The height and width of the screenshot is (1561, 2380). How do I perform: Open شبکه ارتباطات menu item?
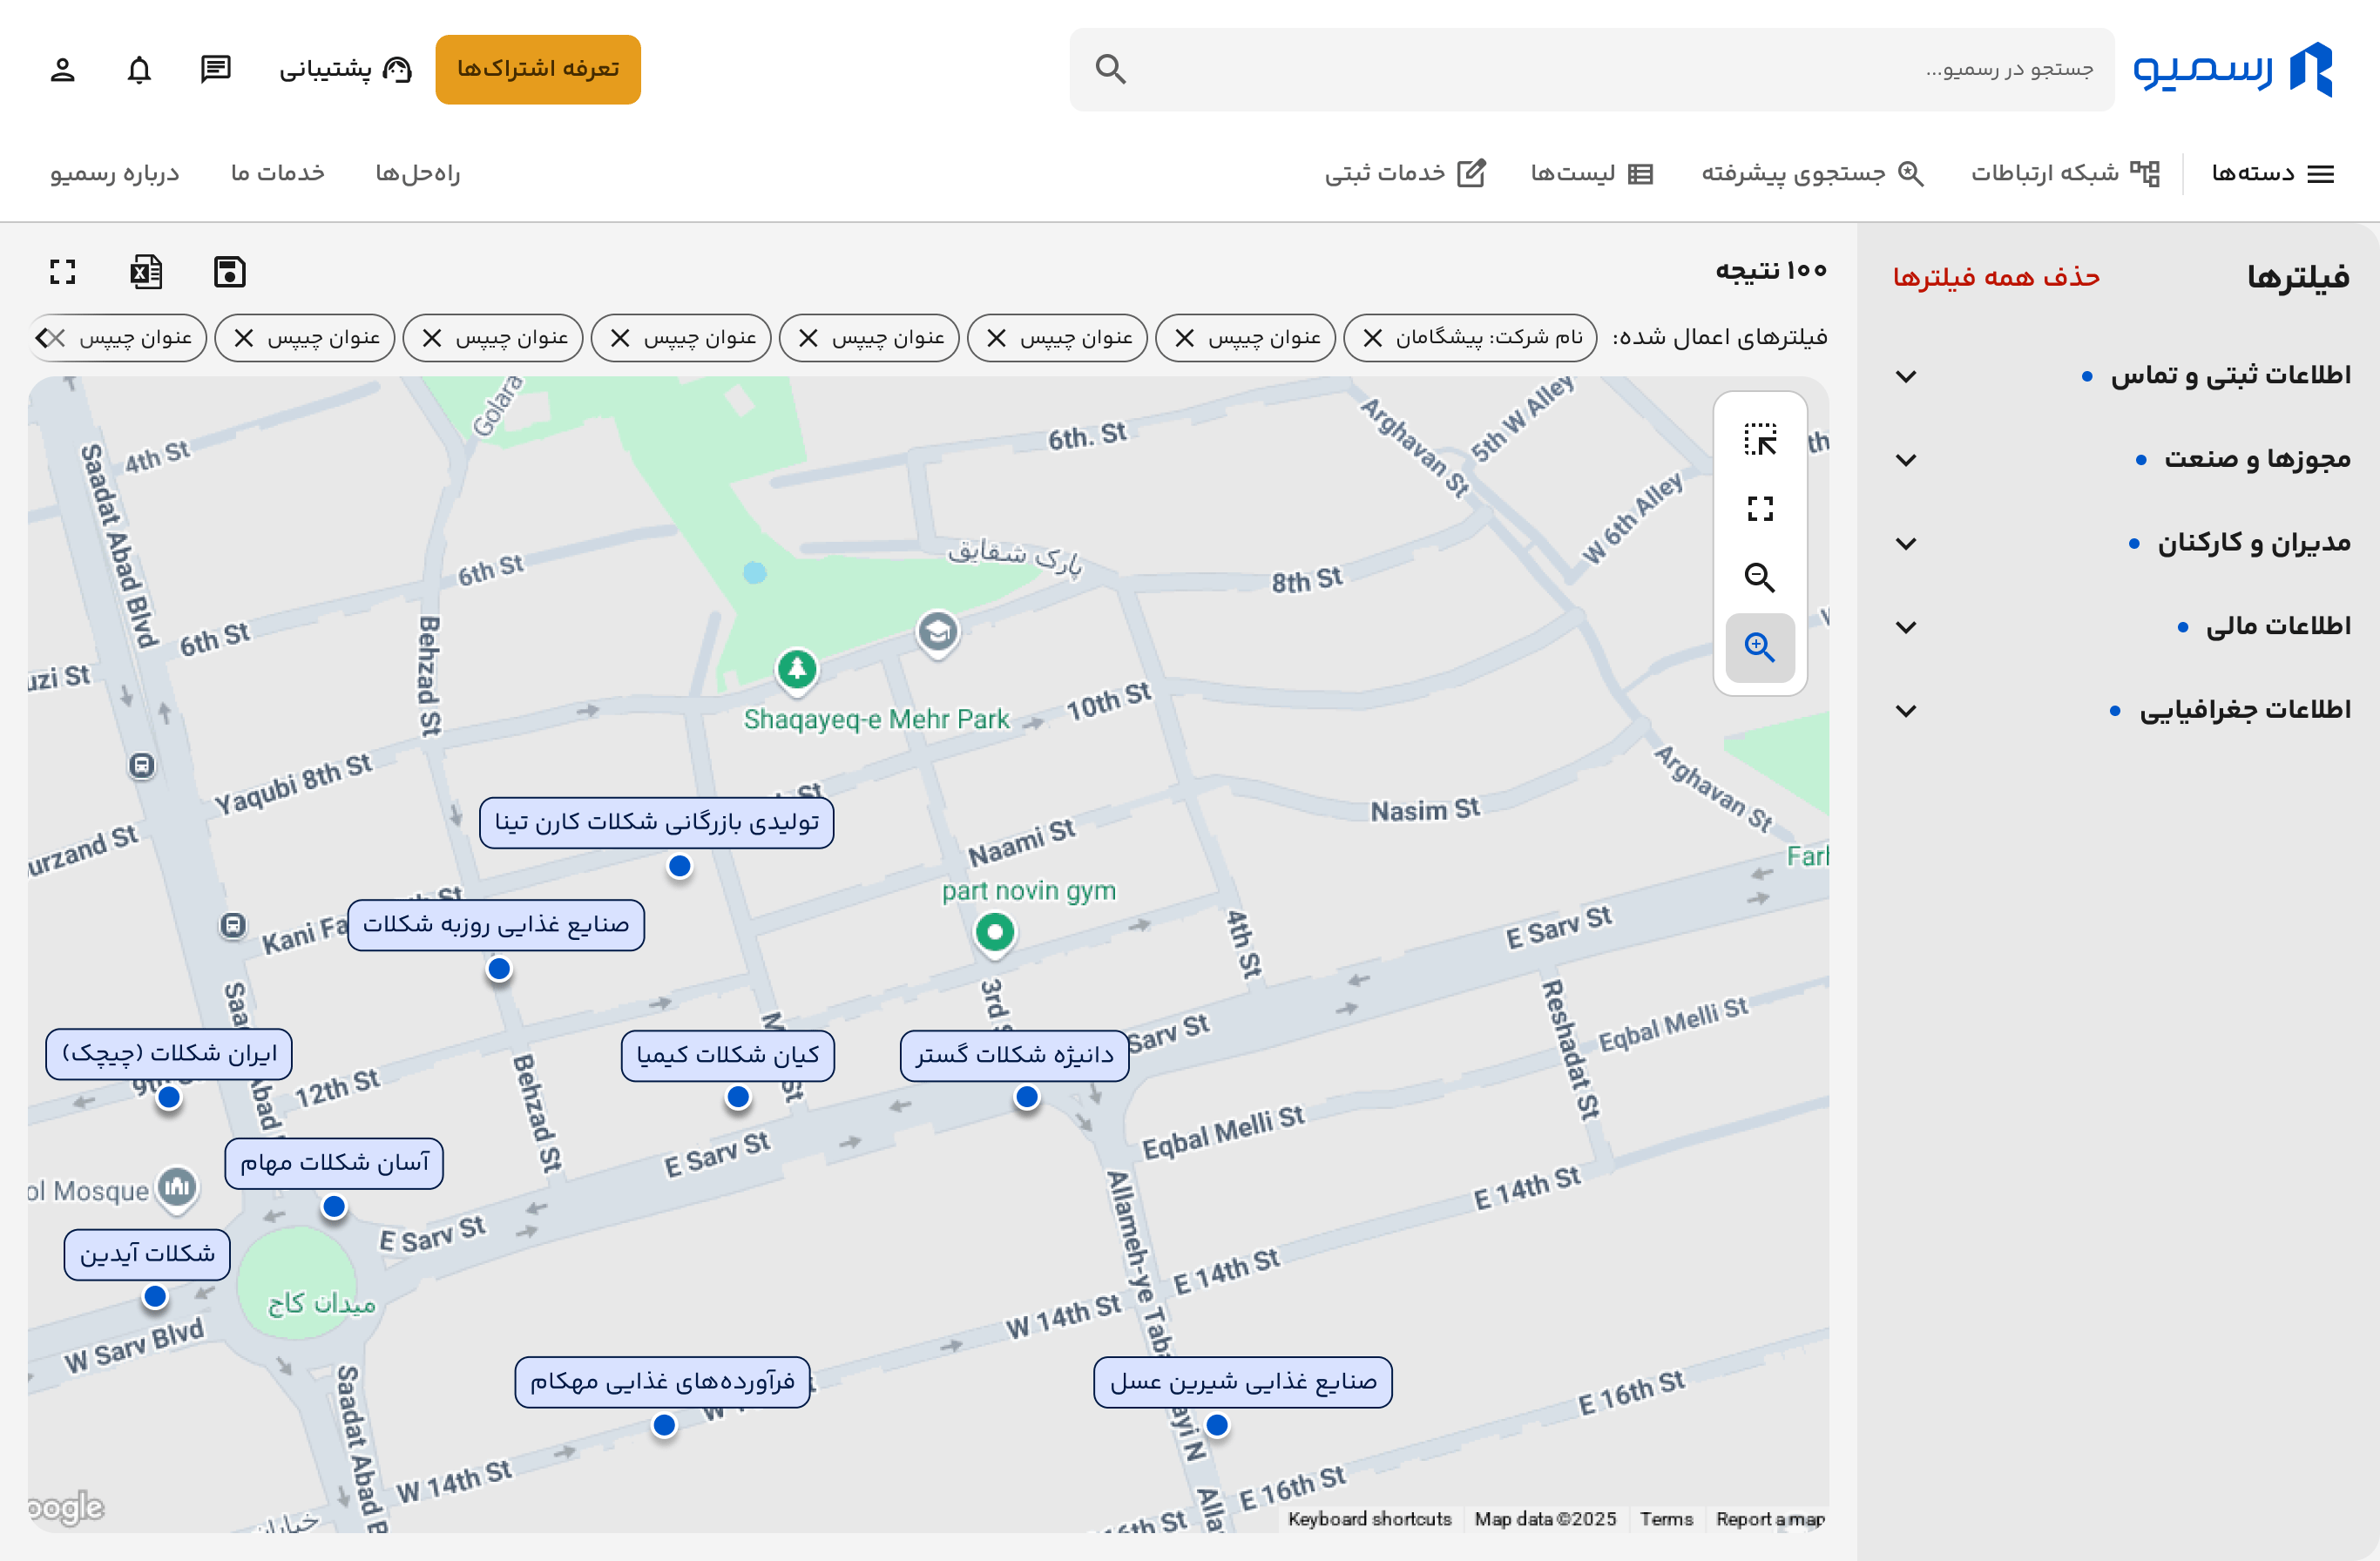tap(2065, 173)
